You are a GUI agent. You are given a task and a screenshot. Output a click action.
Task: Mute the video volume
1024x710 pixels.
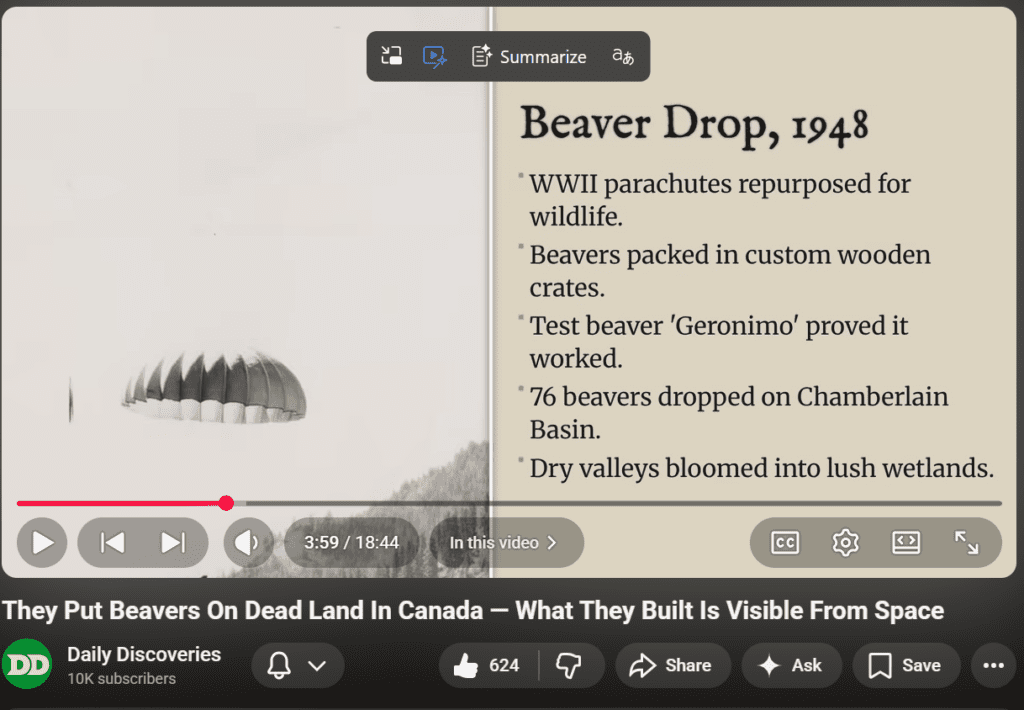click(x=247, y=543)
